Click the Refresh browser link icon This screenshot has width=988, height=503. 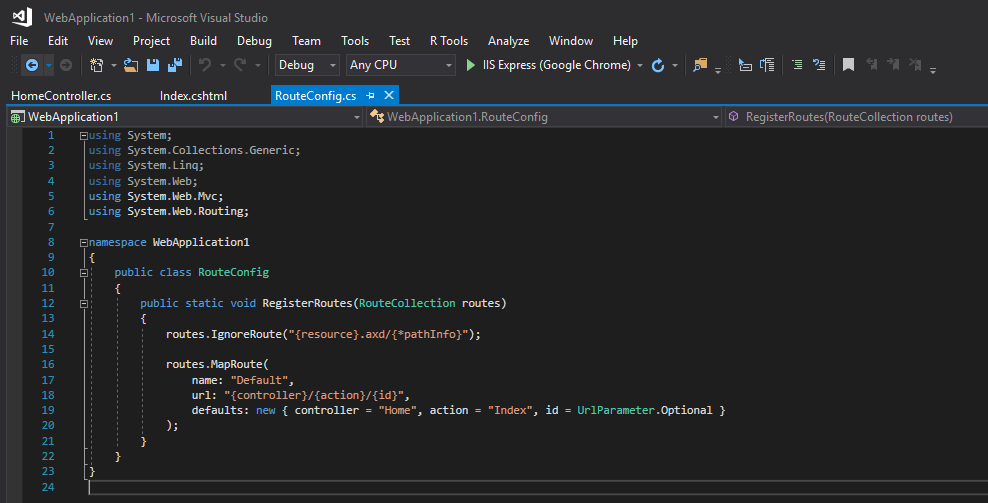(x=658, y=65)
